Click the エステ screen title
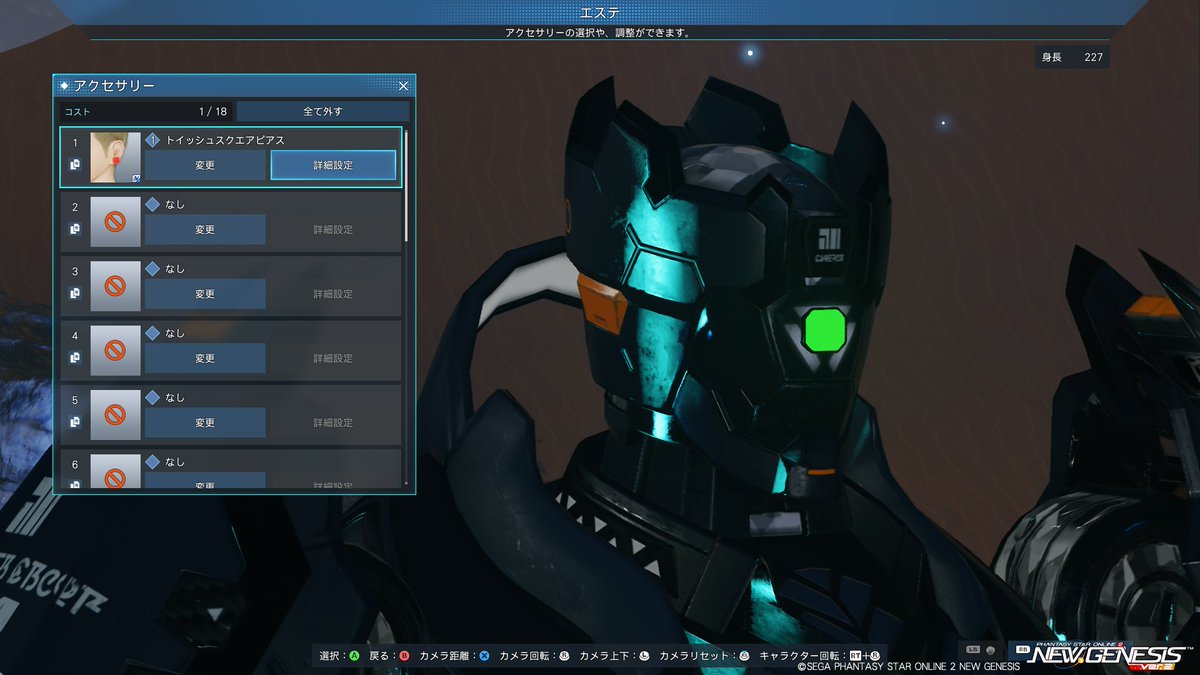Image resolution: width=1200 pixels, height=675 pixels. point(600,12)
